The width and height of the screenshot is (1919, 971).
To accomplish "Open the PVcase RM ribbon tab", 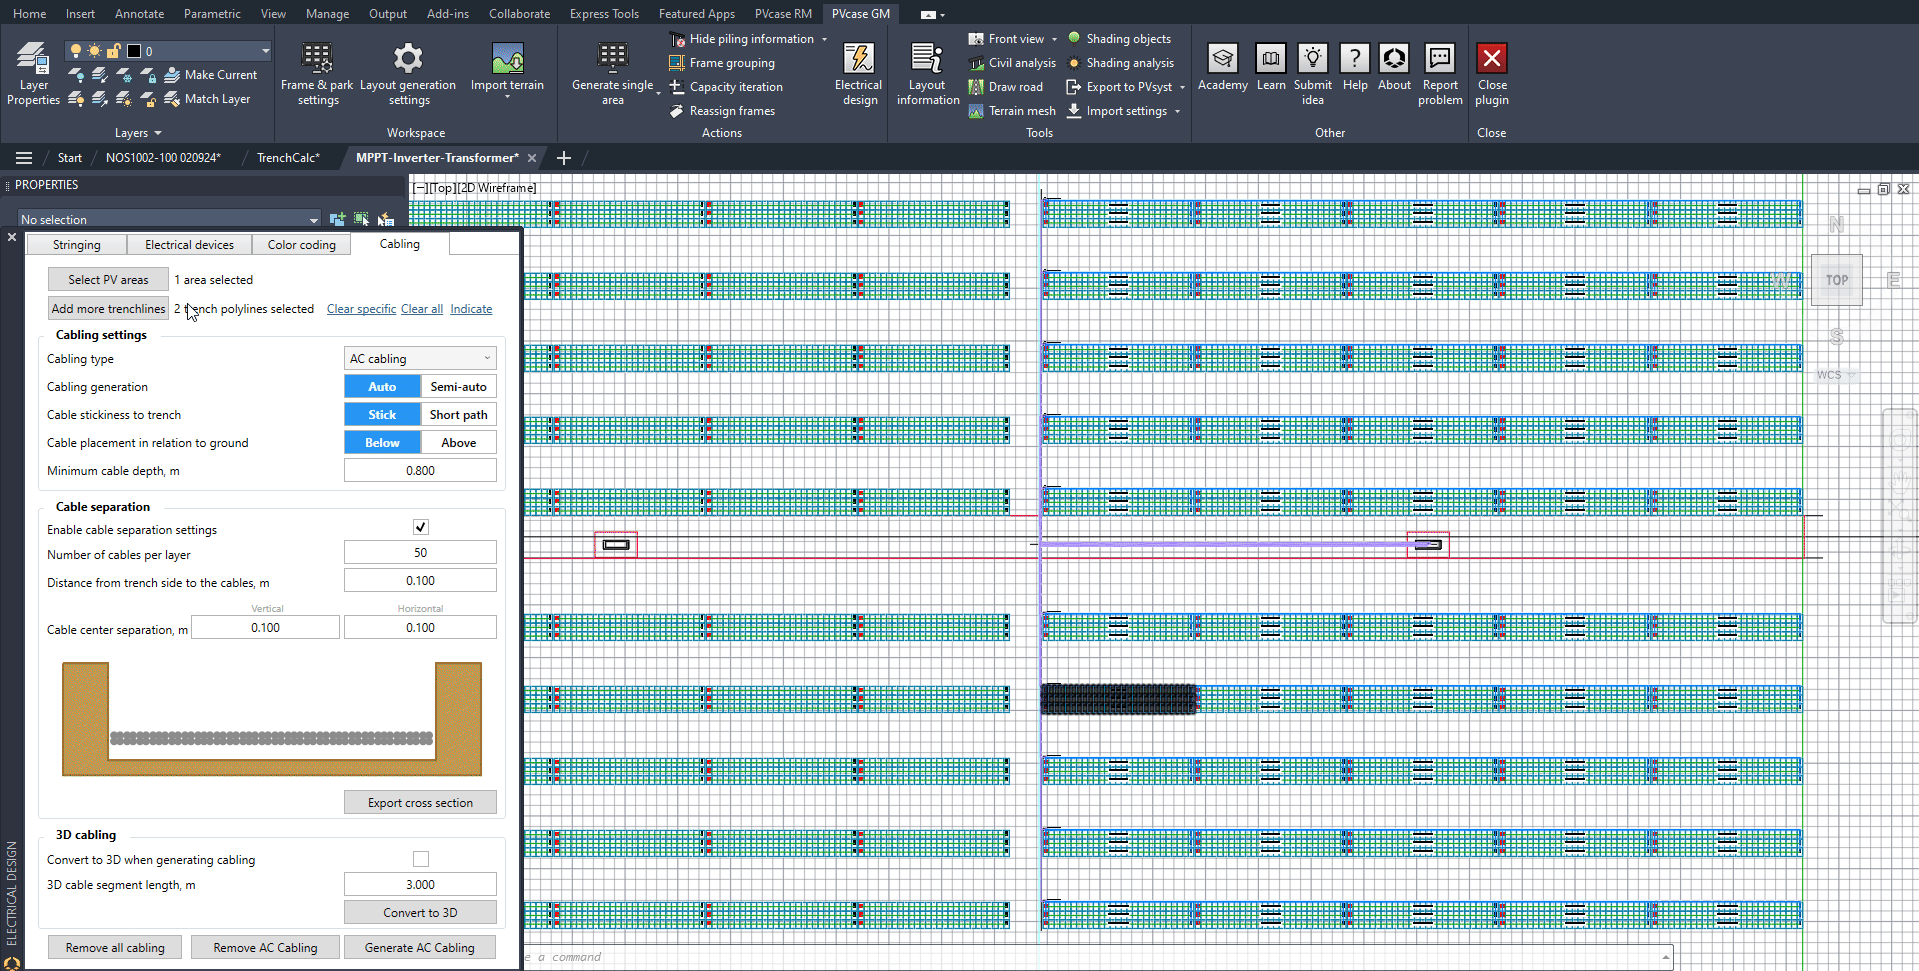I will [x=783, y=14].
